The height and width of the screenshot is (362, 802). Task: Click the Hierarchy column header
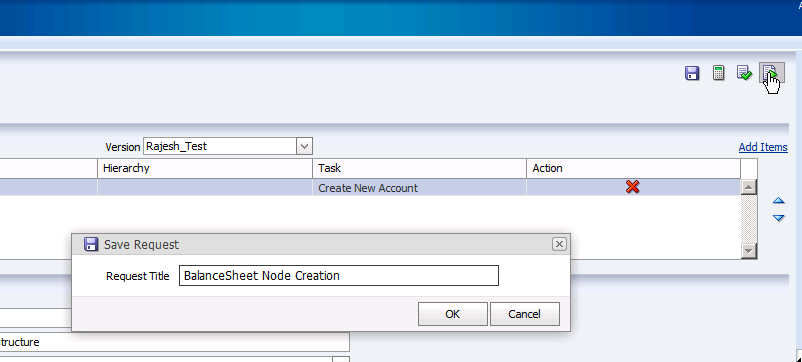click(205, 168)
